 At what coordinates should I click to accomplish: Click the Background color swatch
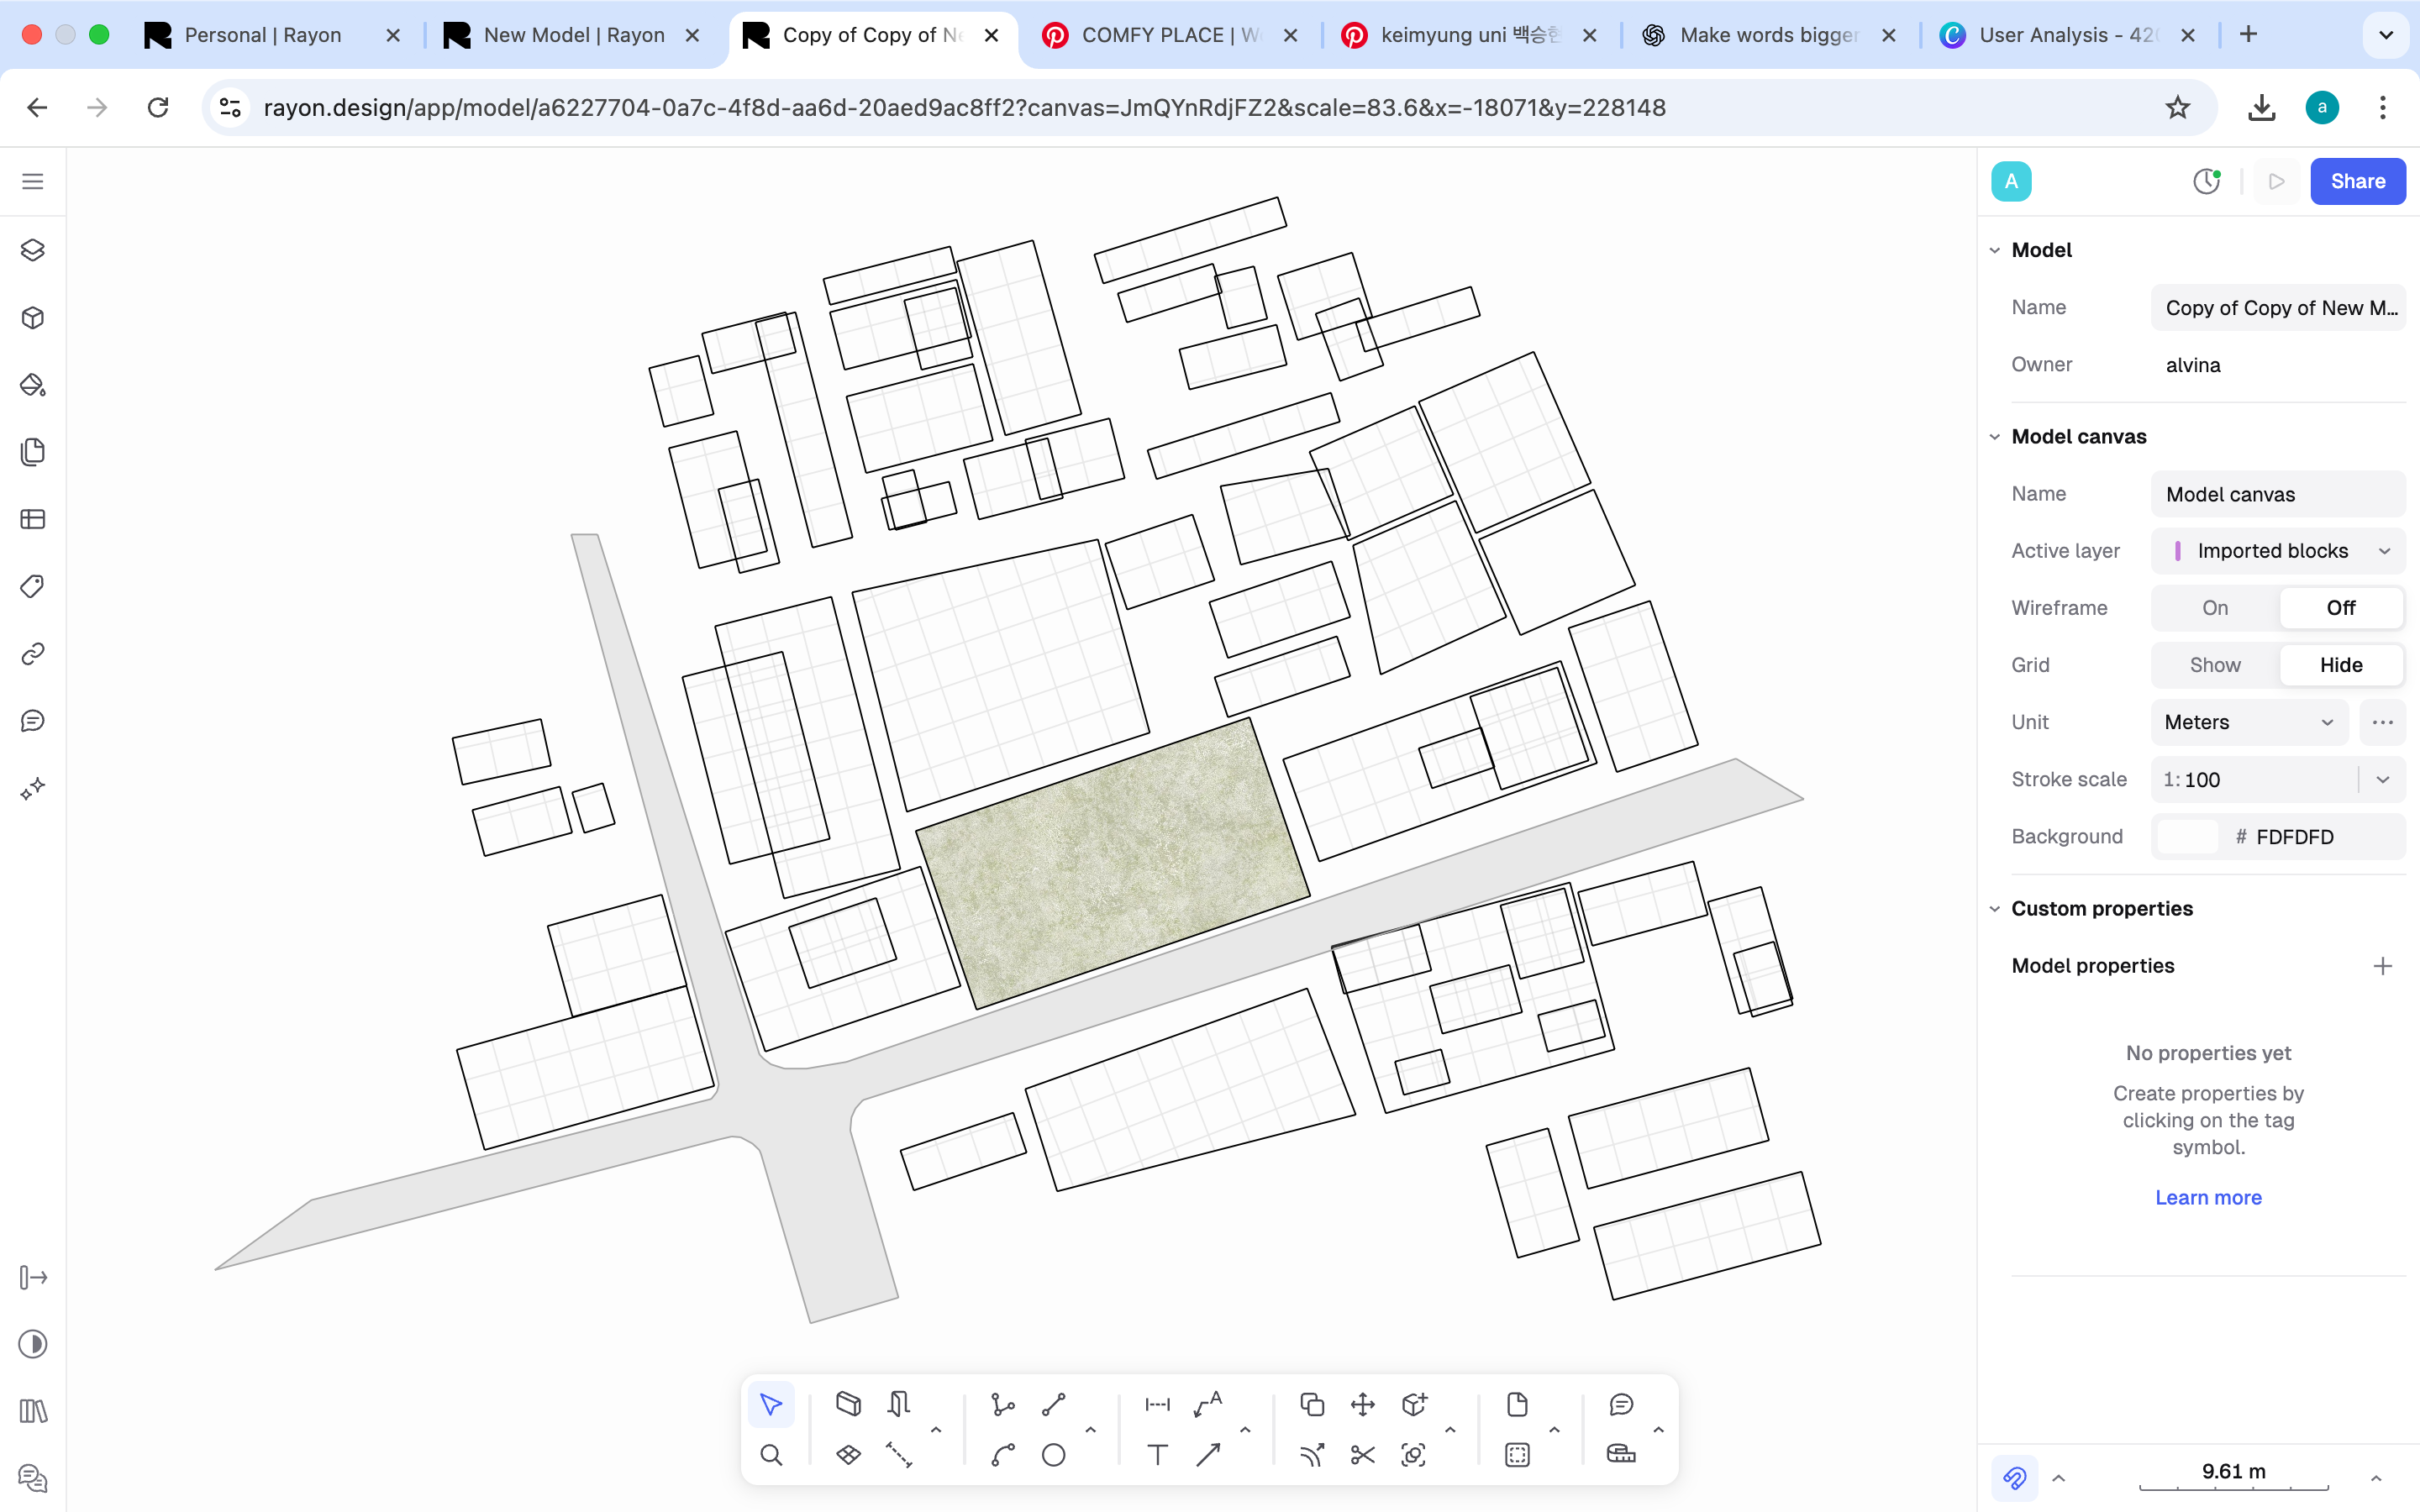[2187, 837]
